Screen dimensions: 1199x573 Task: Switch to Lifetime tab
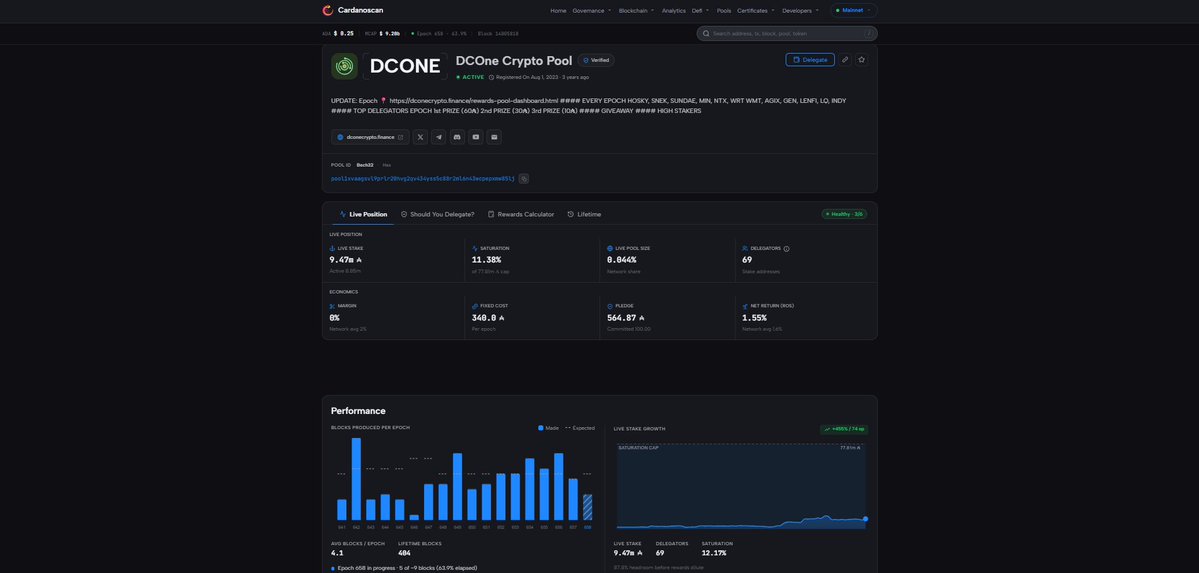pos(584,214)
